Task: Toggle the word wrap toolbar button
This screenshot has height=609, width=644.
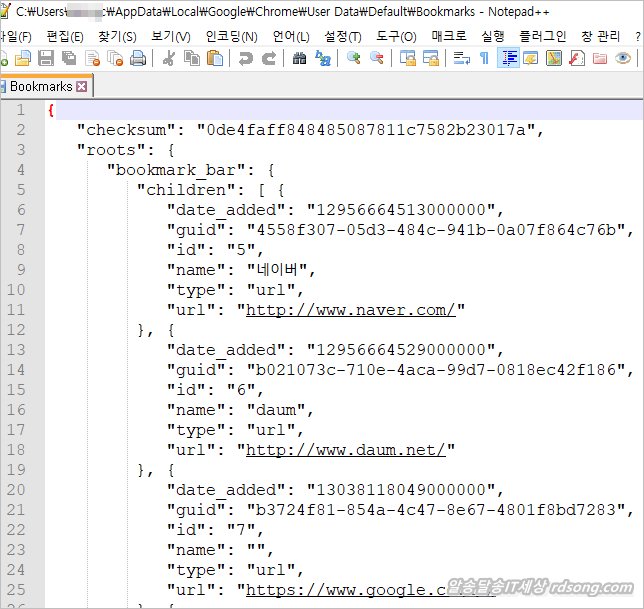Action: pos(462,58)
